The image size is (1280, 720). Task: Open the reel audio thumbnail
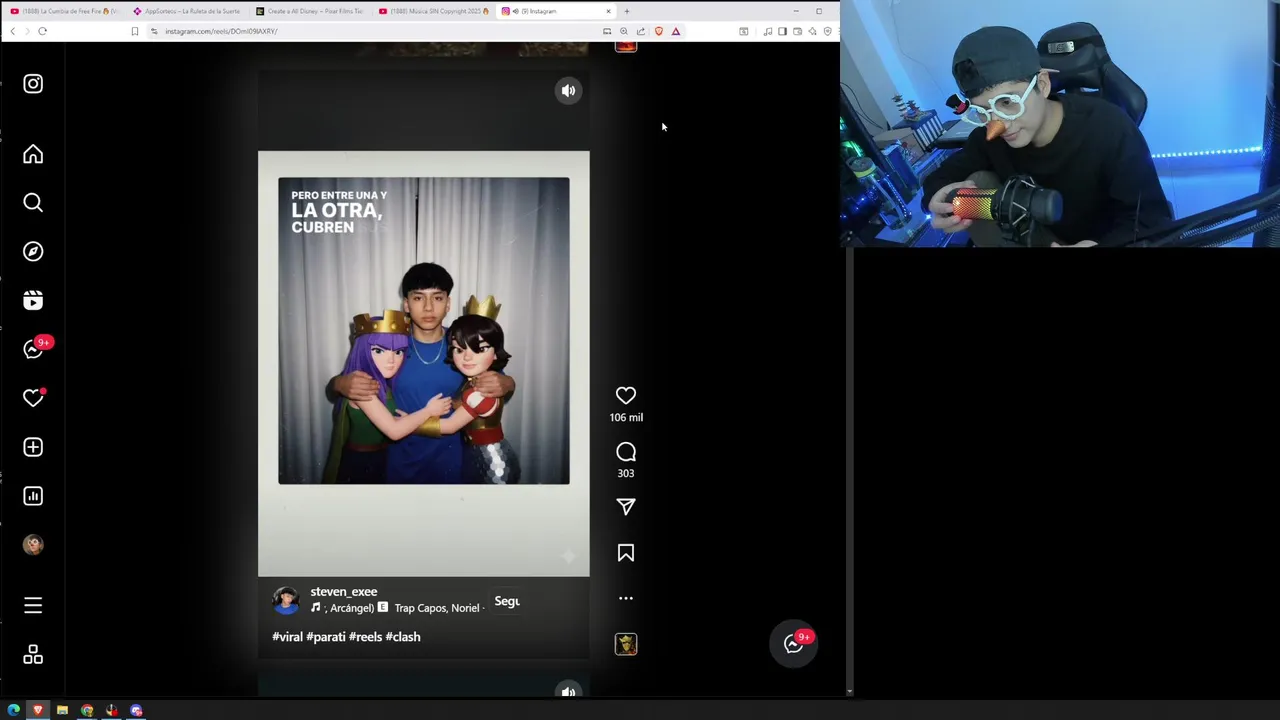(x=626, y=644)
